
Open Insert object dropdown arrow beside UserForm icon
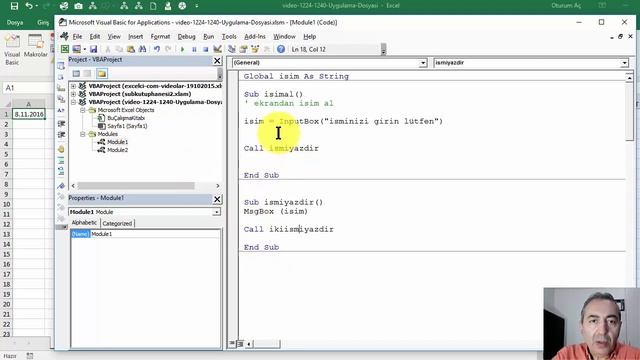tap(84, 49)
